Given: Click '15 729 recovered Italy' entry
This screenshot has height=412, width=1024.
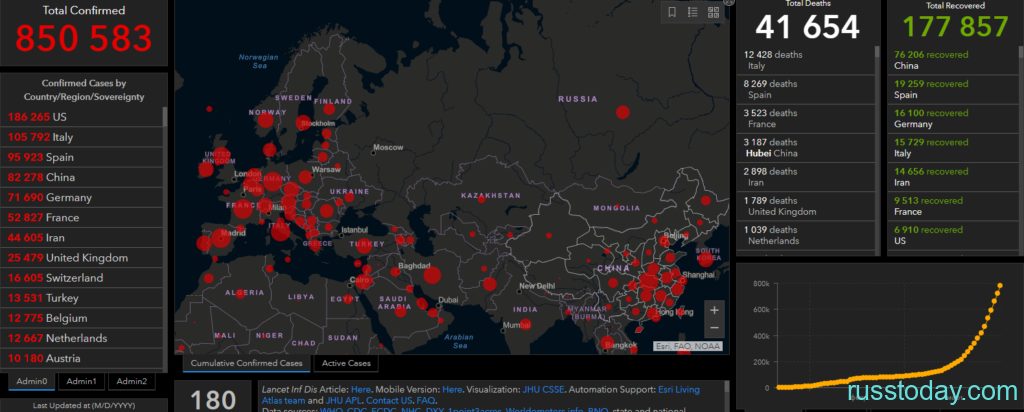Looking at the screenshot, I should tap(953, 148).
